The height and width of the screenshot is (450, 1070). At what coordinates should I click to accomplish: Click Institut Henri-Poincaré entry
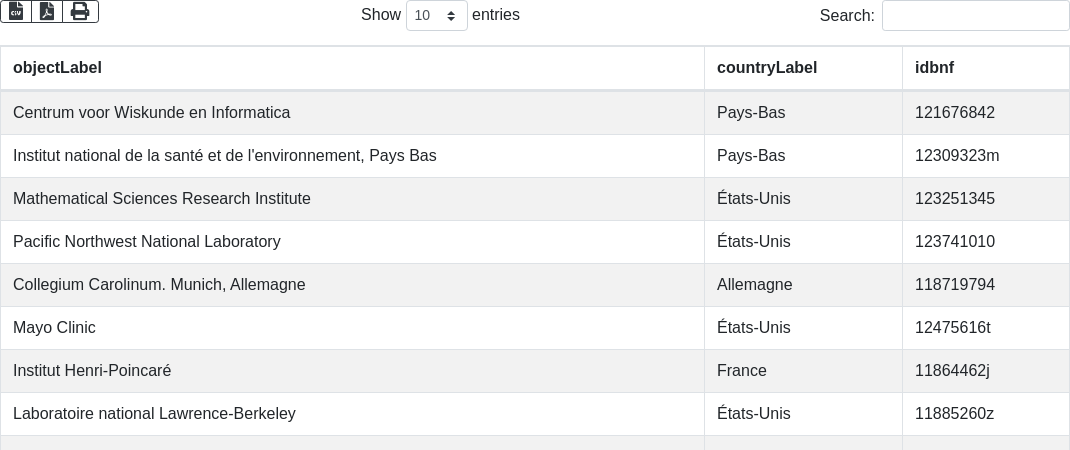pos(92,371)
